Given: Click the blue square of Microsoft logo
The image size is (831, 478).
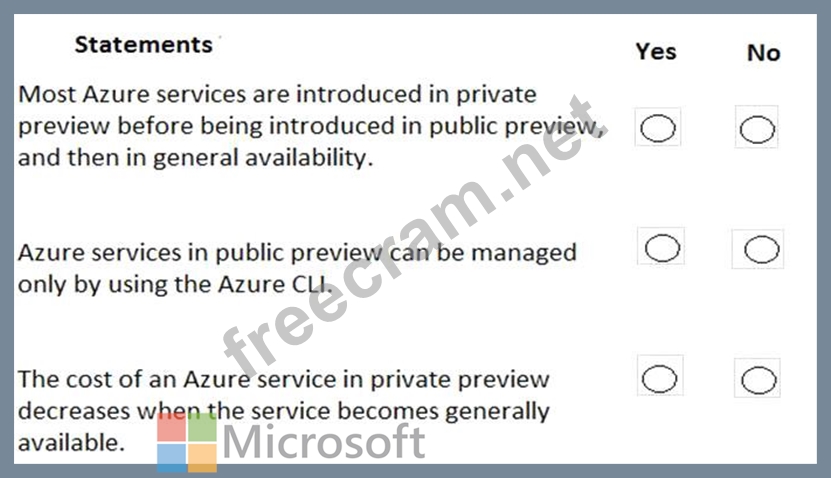Looking at the screenshot, I should pyautogui.click(x=171, y=457).
